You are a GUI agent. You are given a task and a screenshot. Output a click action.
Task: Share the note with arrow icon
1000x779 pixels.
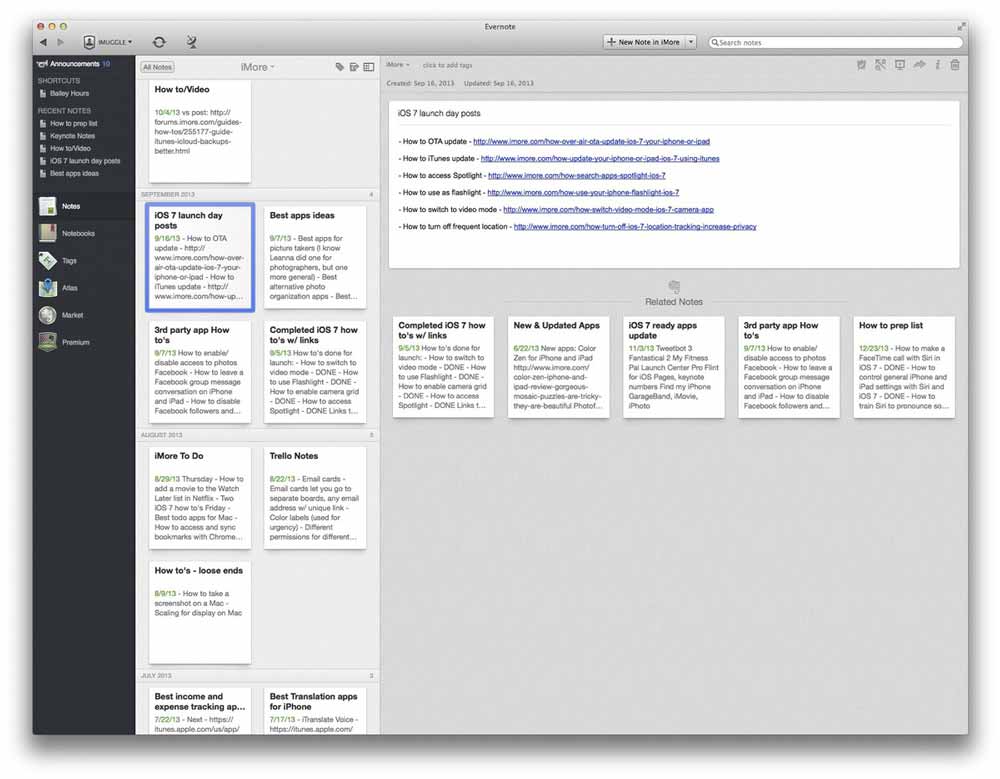click(x=919, y=64)
